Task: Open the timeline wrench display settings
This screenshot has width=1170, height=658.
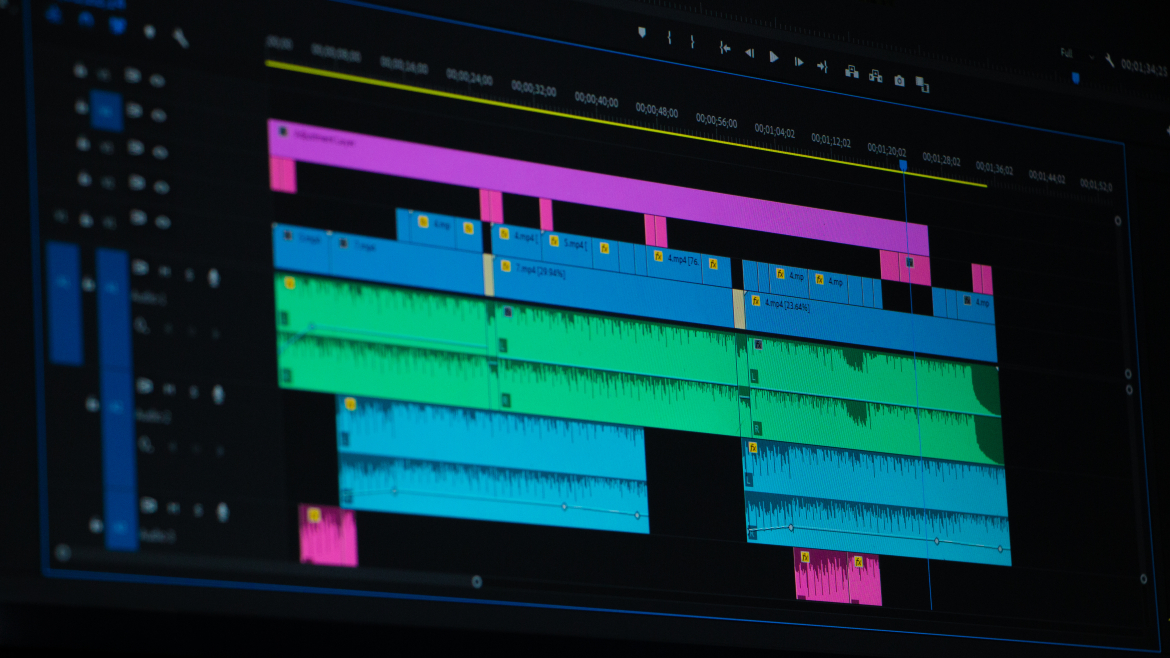Action: point(180,37)
